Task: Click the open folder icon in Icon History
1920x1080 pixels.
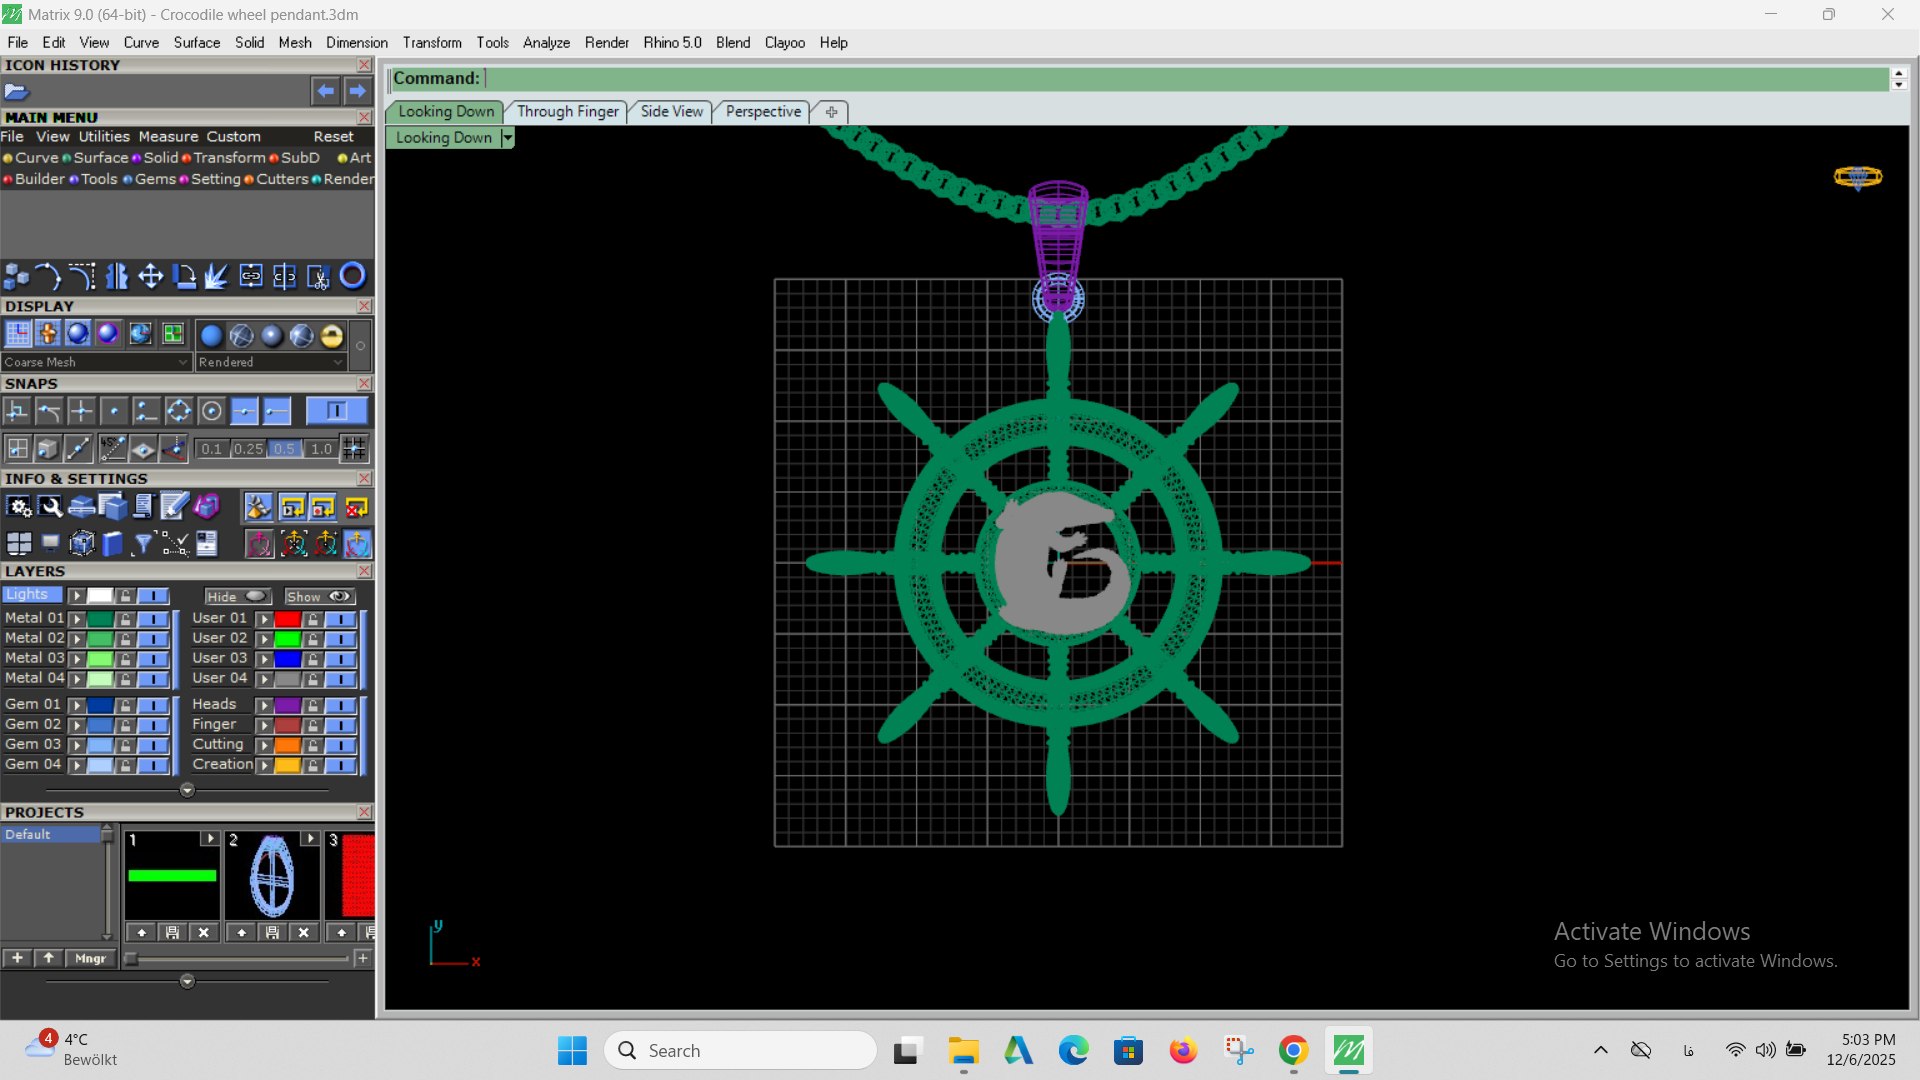Action: 16,92
